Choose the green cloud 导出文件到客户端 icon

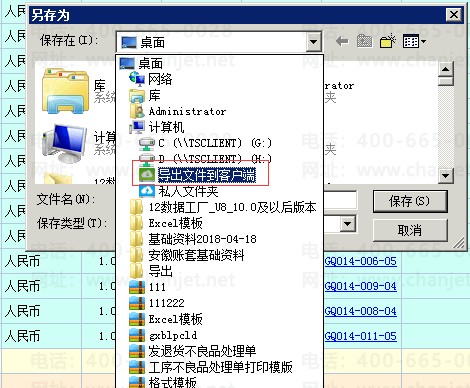[147, 174]
